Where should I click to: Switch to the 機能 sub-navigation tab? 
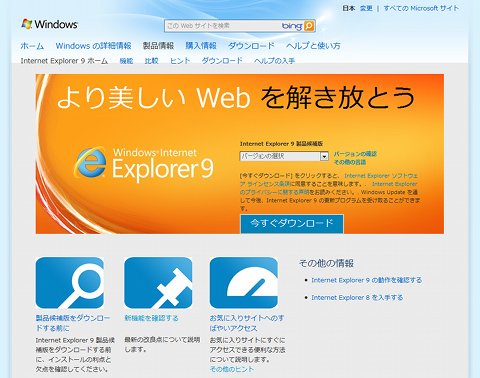click(x=126, y=61)
